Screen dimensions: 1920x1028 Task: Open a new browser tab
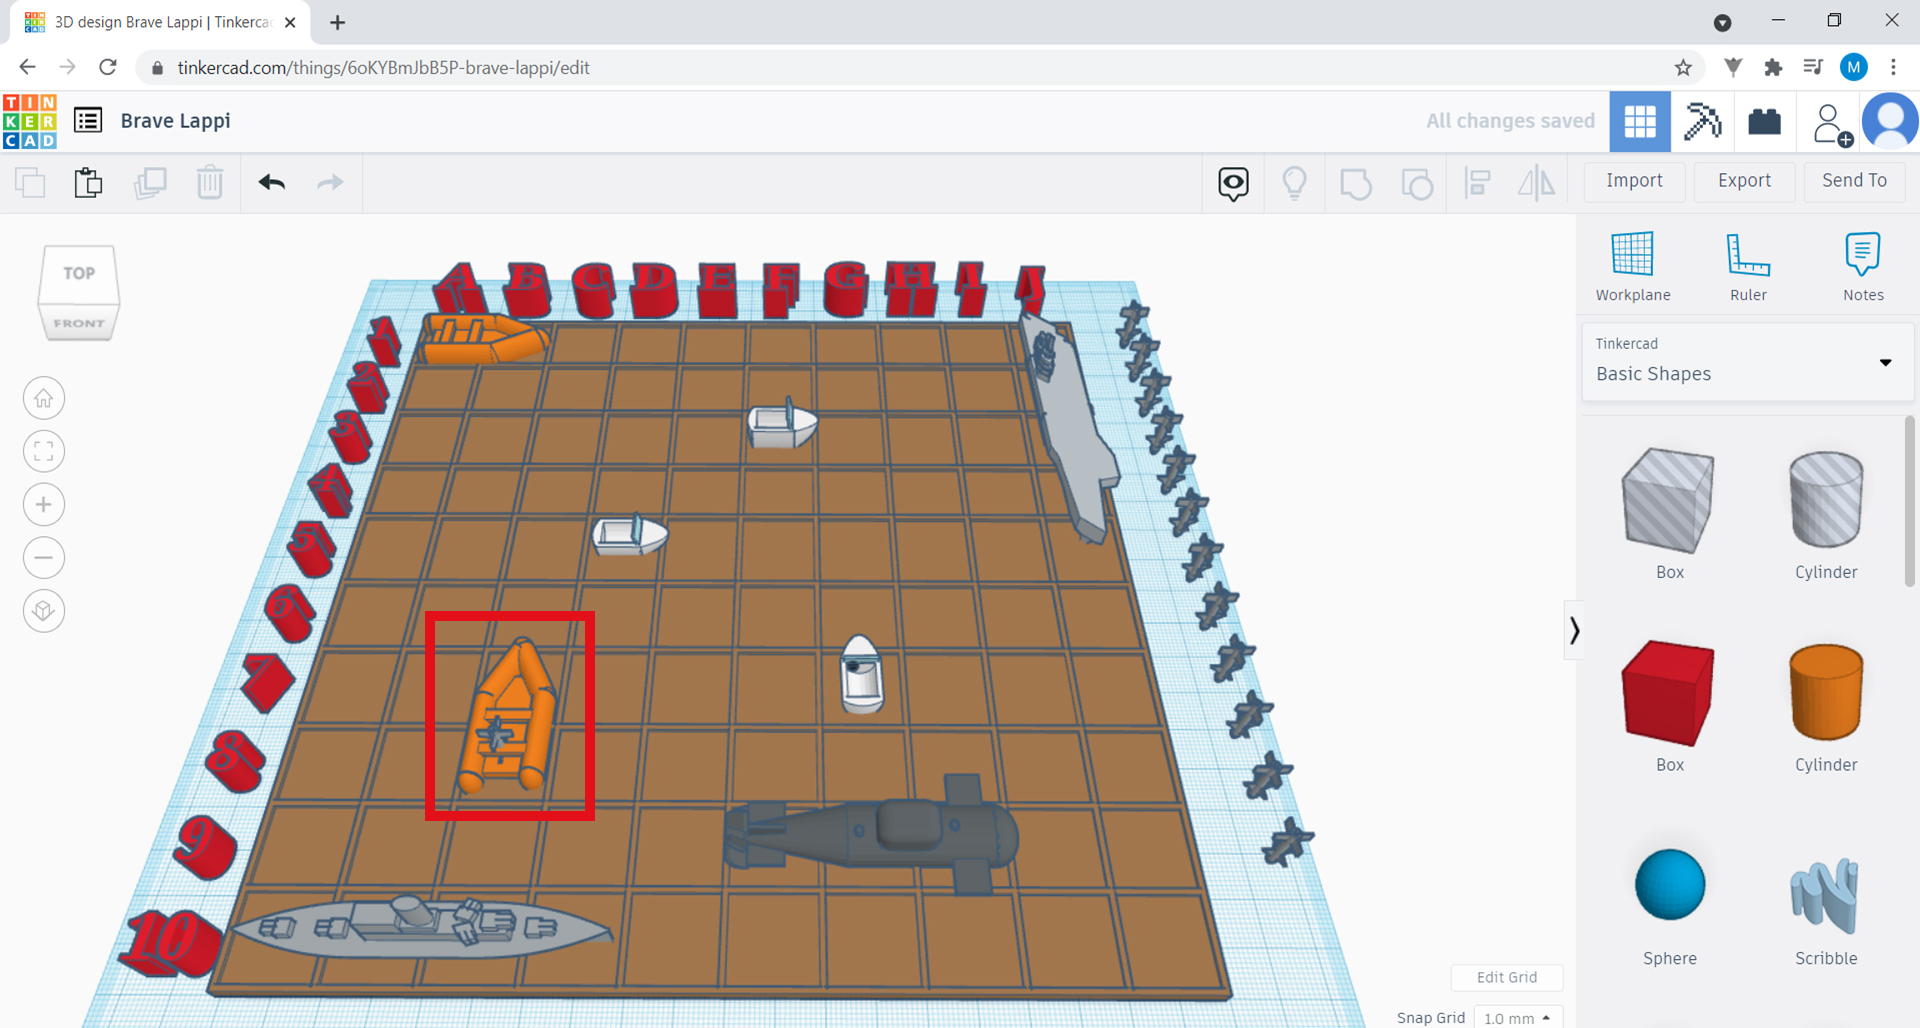click(x=338, y=22)
